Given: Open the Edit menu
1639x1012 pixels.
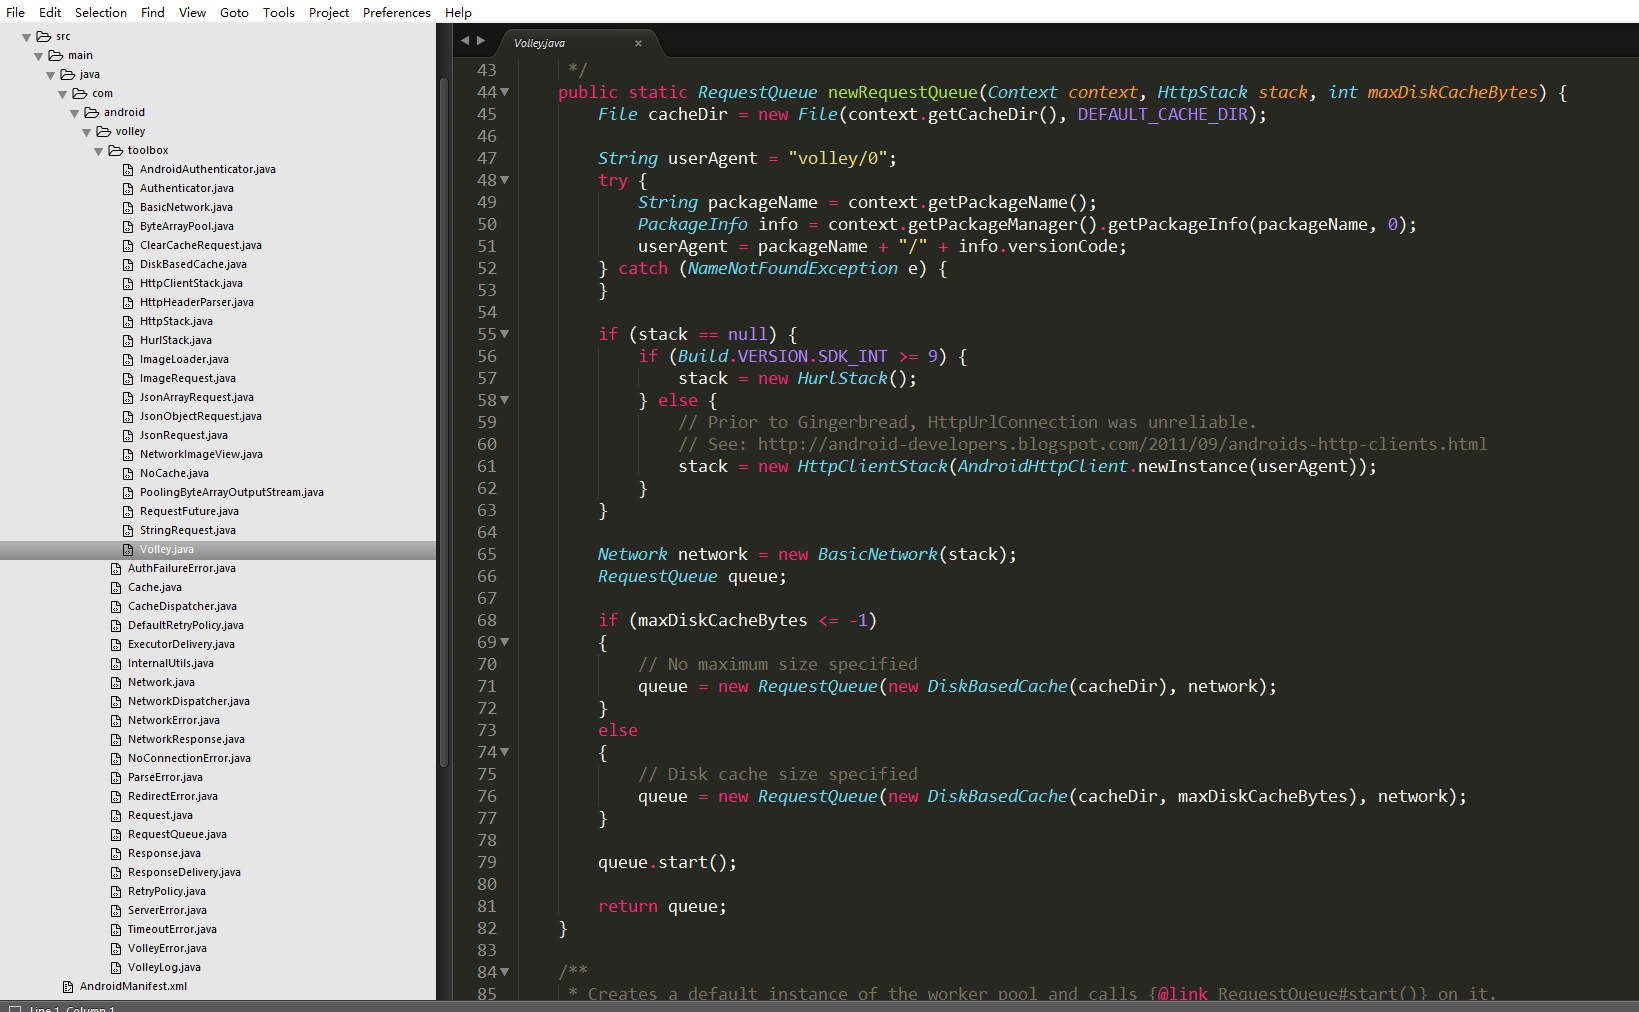Looking at the screenshot, I should click(x=50, y=12).
